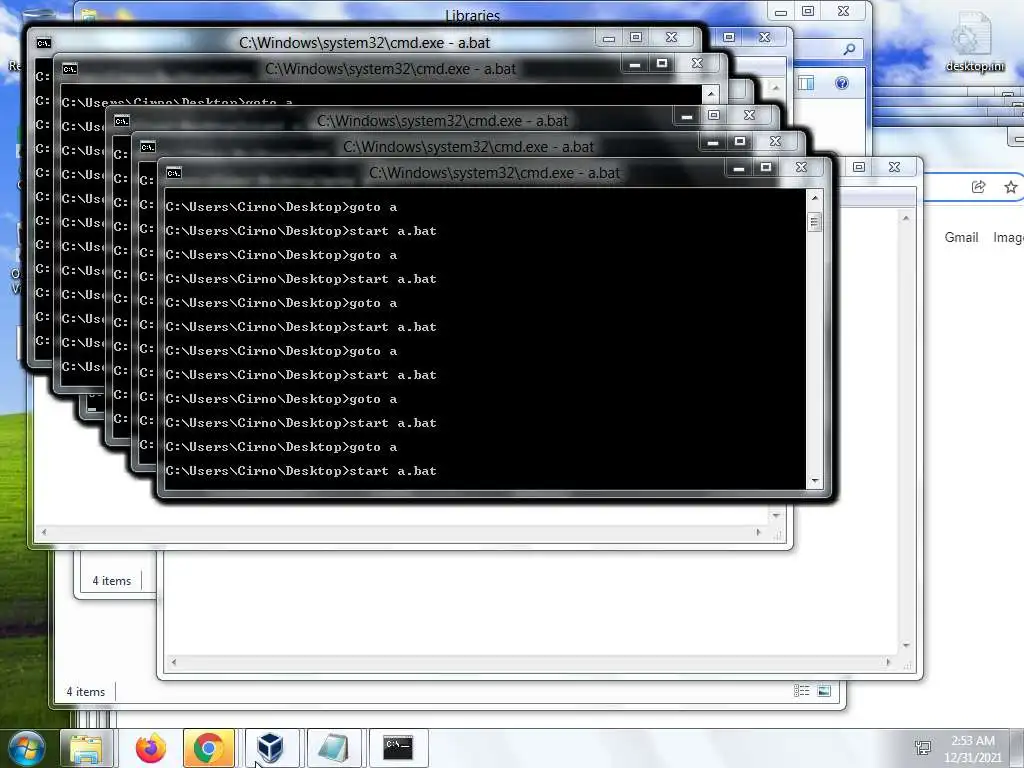
Task: Minimize the Libraries window
Action: pyautogui.click(x=781, y=12)
